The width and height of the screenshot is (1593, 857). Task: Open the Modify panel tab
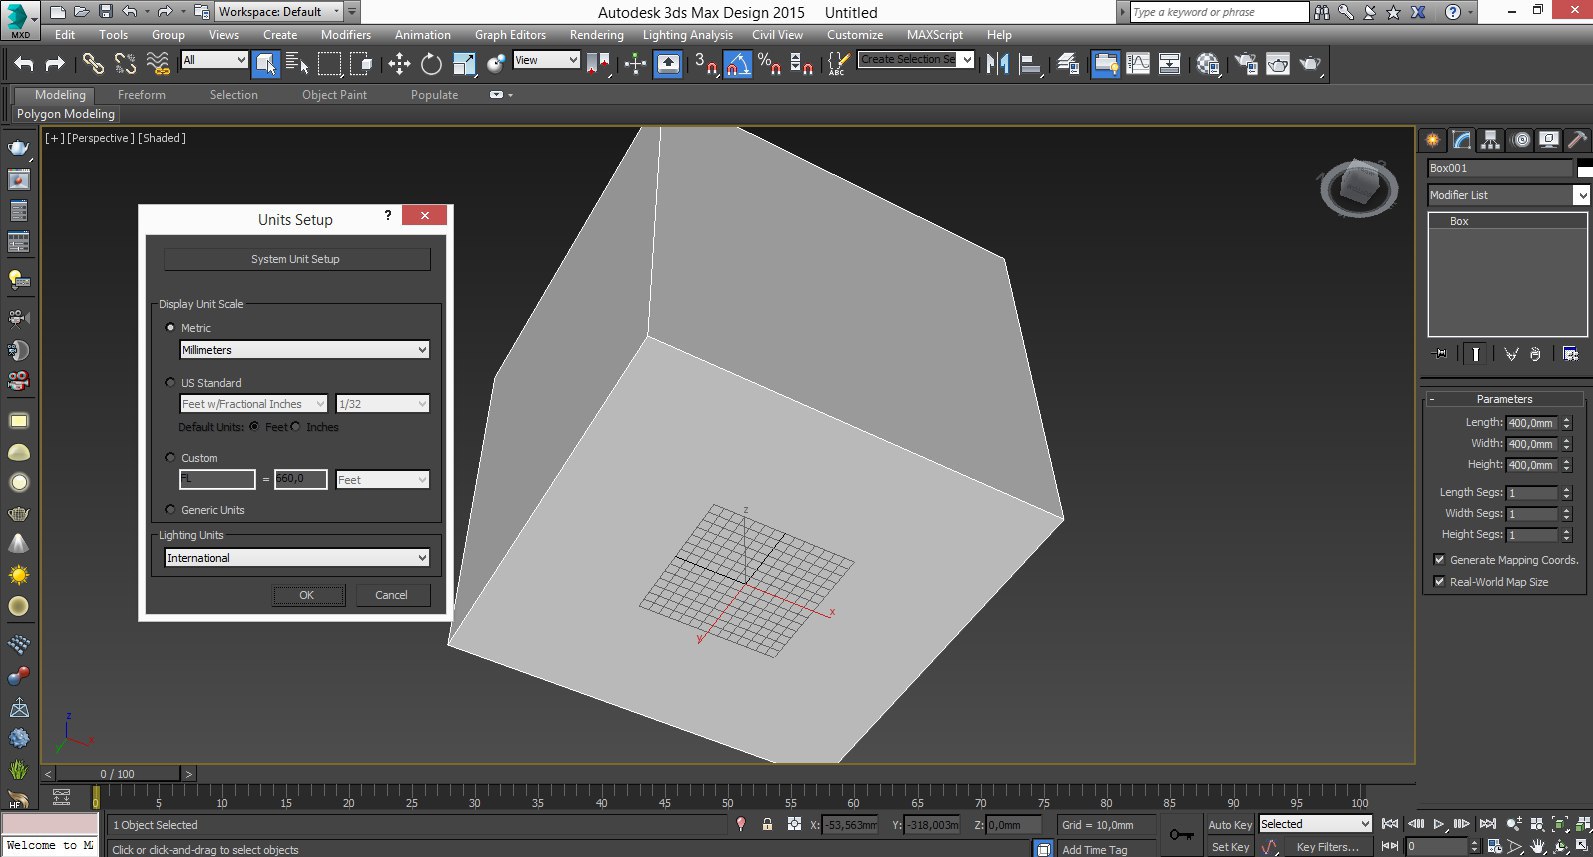[x=1462, y=140]
